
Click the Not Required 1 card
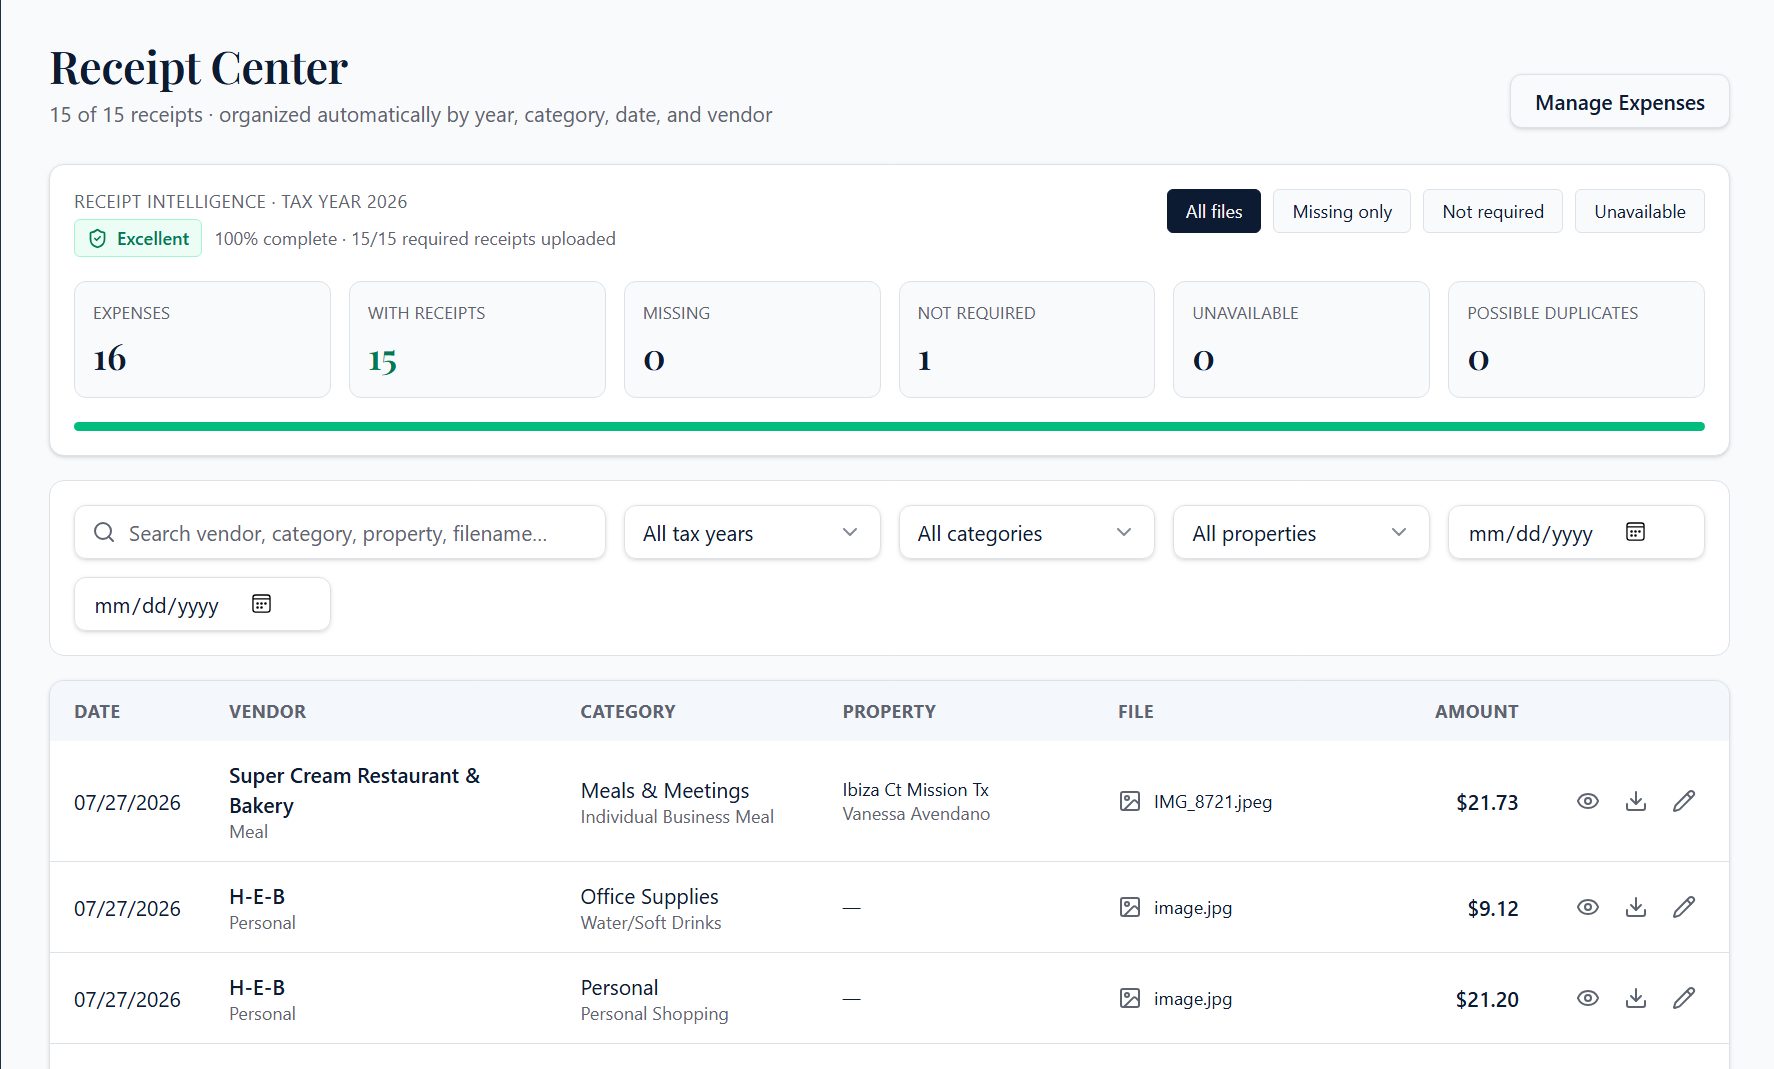pos(1026,339)
